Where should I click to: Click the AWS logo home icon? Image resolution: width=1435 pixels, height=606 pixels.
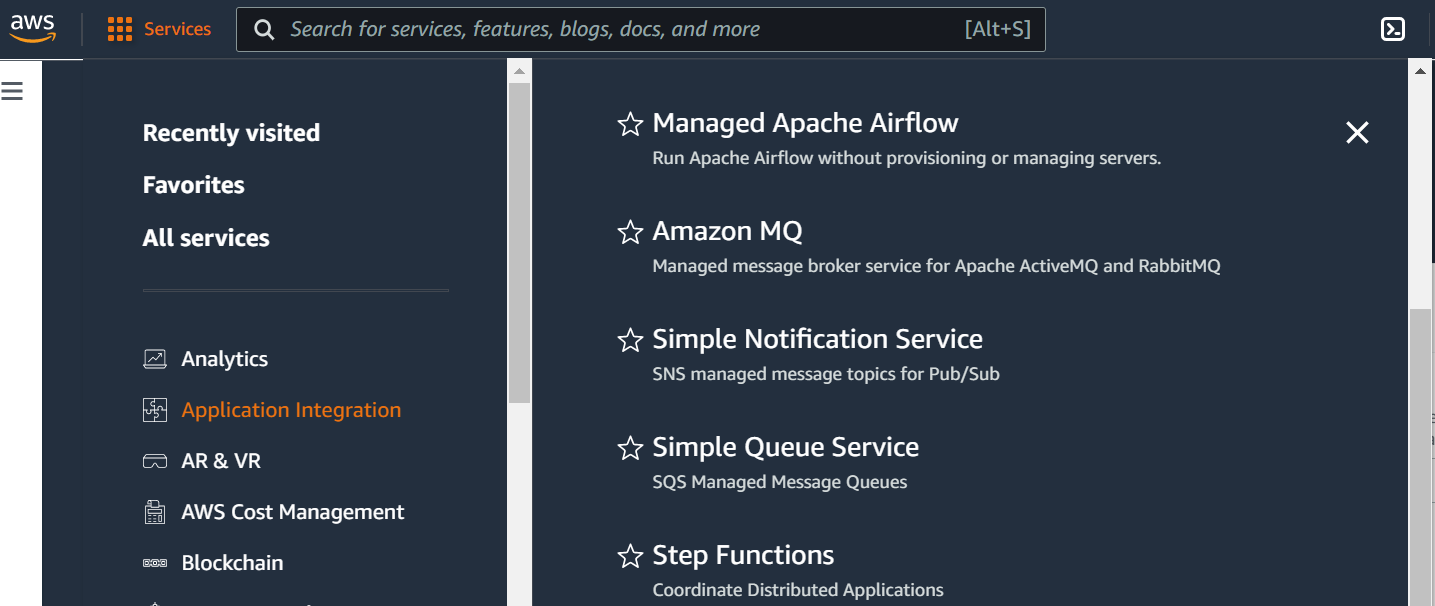[33, 29]
